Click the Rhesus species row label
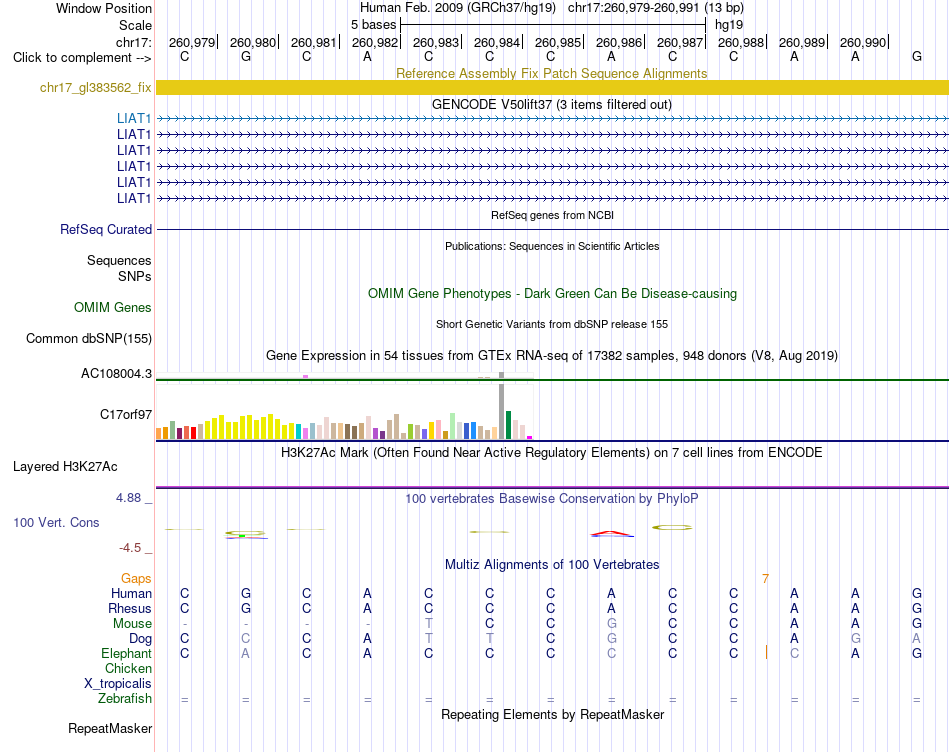The height and width of the screenshot is (752, 950). 130,608
